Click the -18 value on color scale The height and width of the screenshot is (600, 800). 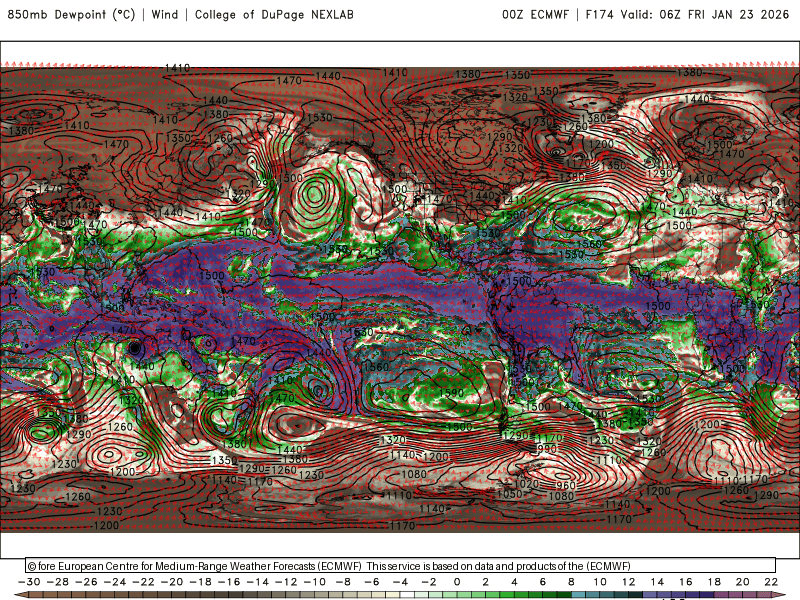point(201,582)
